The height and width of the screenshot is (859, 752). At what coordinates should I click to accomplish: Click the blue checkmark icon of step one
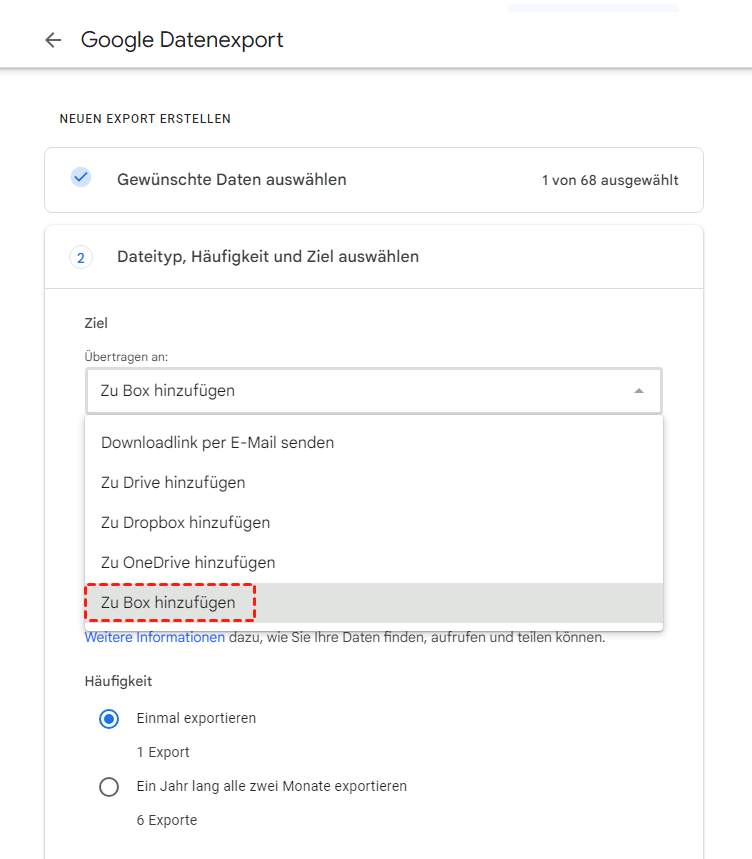(81, 178)
